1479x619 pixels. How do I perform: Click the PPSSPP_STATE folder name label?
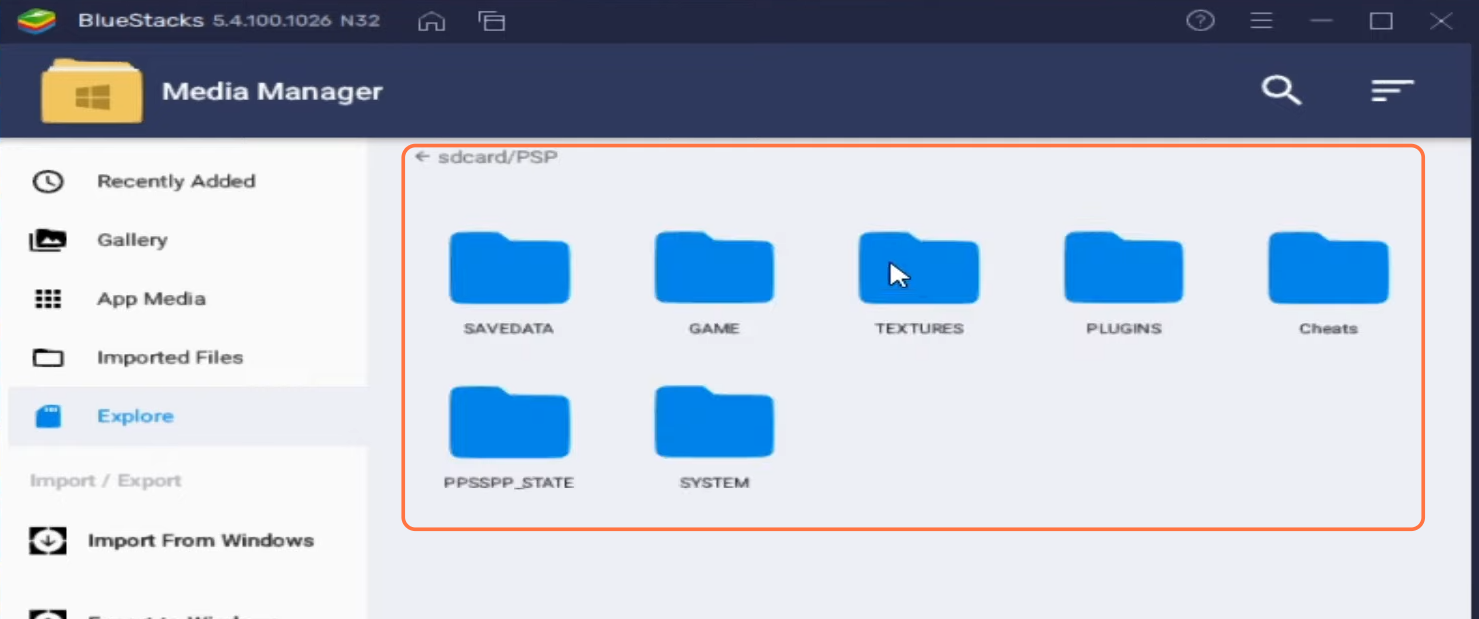(509, 483)
